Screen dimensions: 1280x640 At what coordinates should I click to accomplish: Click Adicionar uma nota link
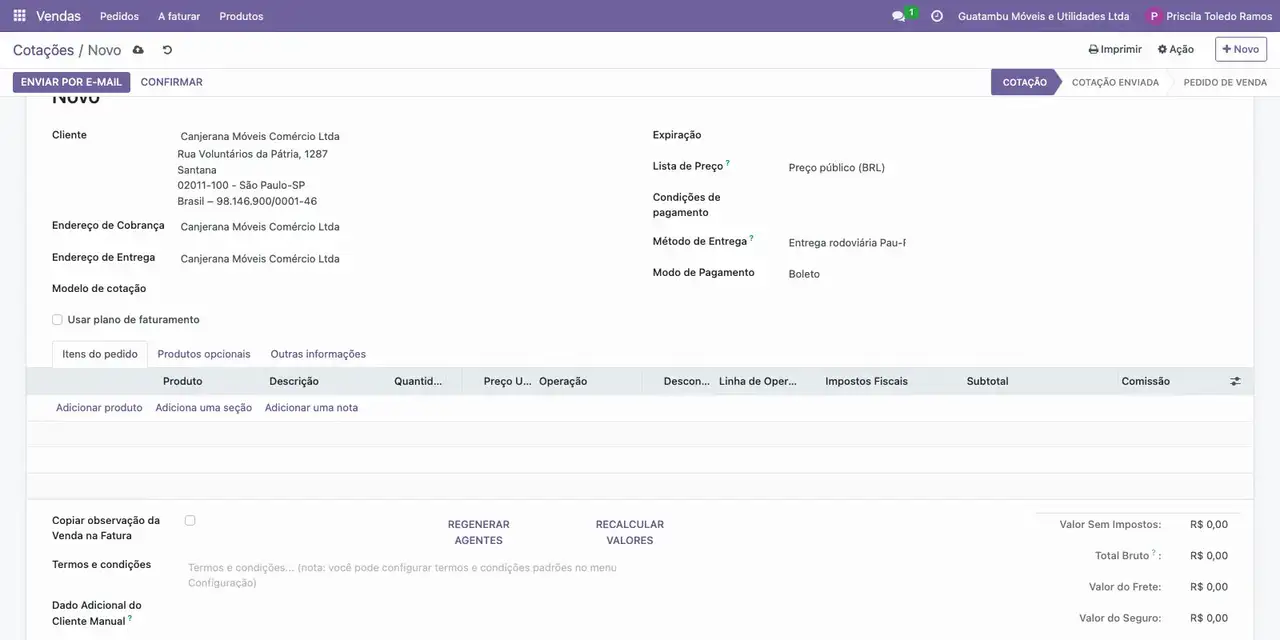coord(311,408)
